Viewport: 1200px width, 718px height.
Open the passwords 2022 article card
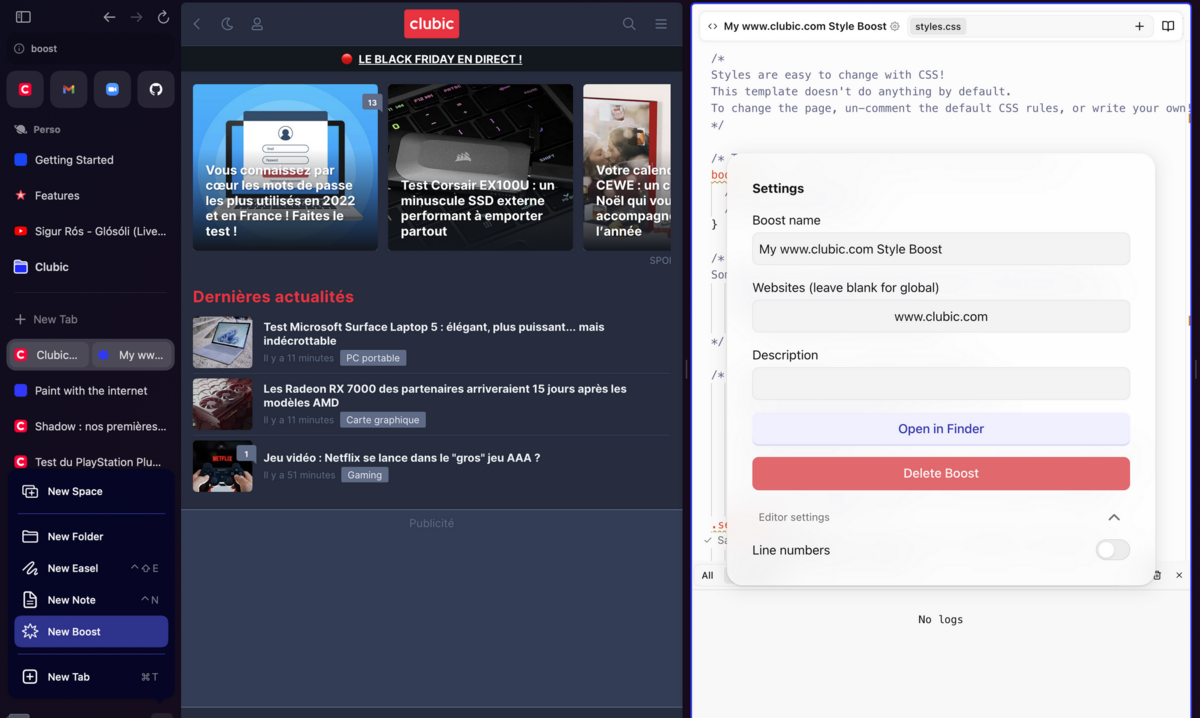(x=285, y=167)
